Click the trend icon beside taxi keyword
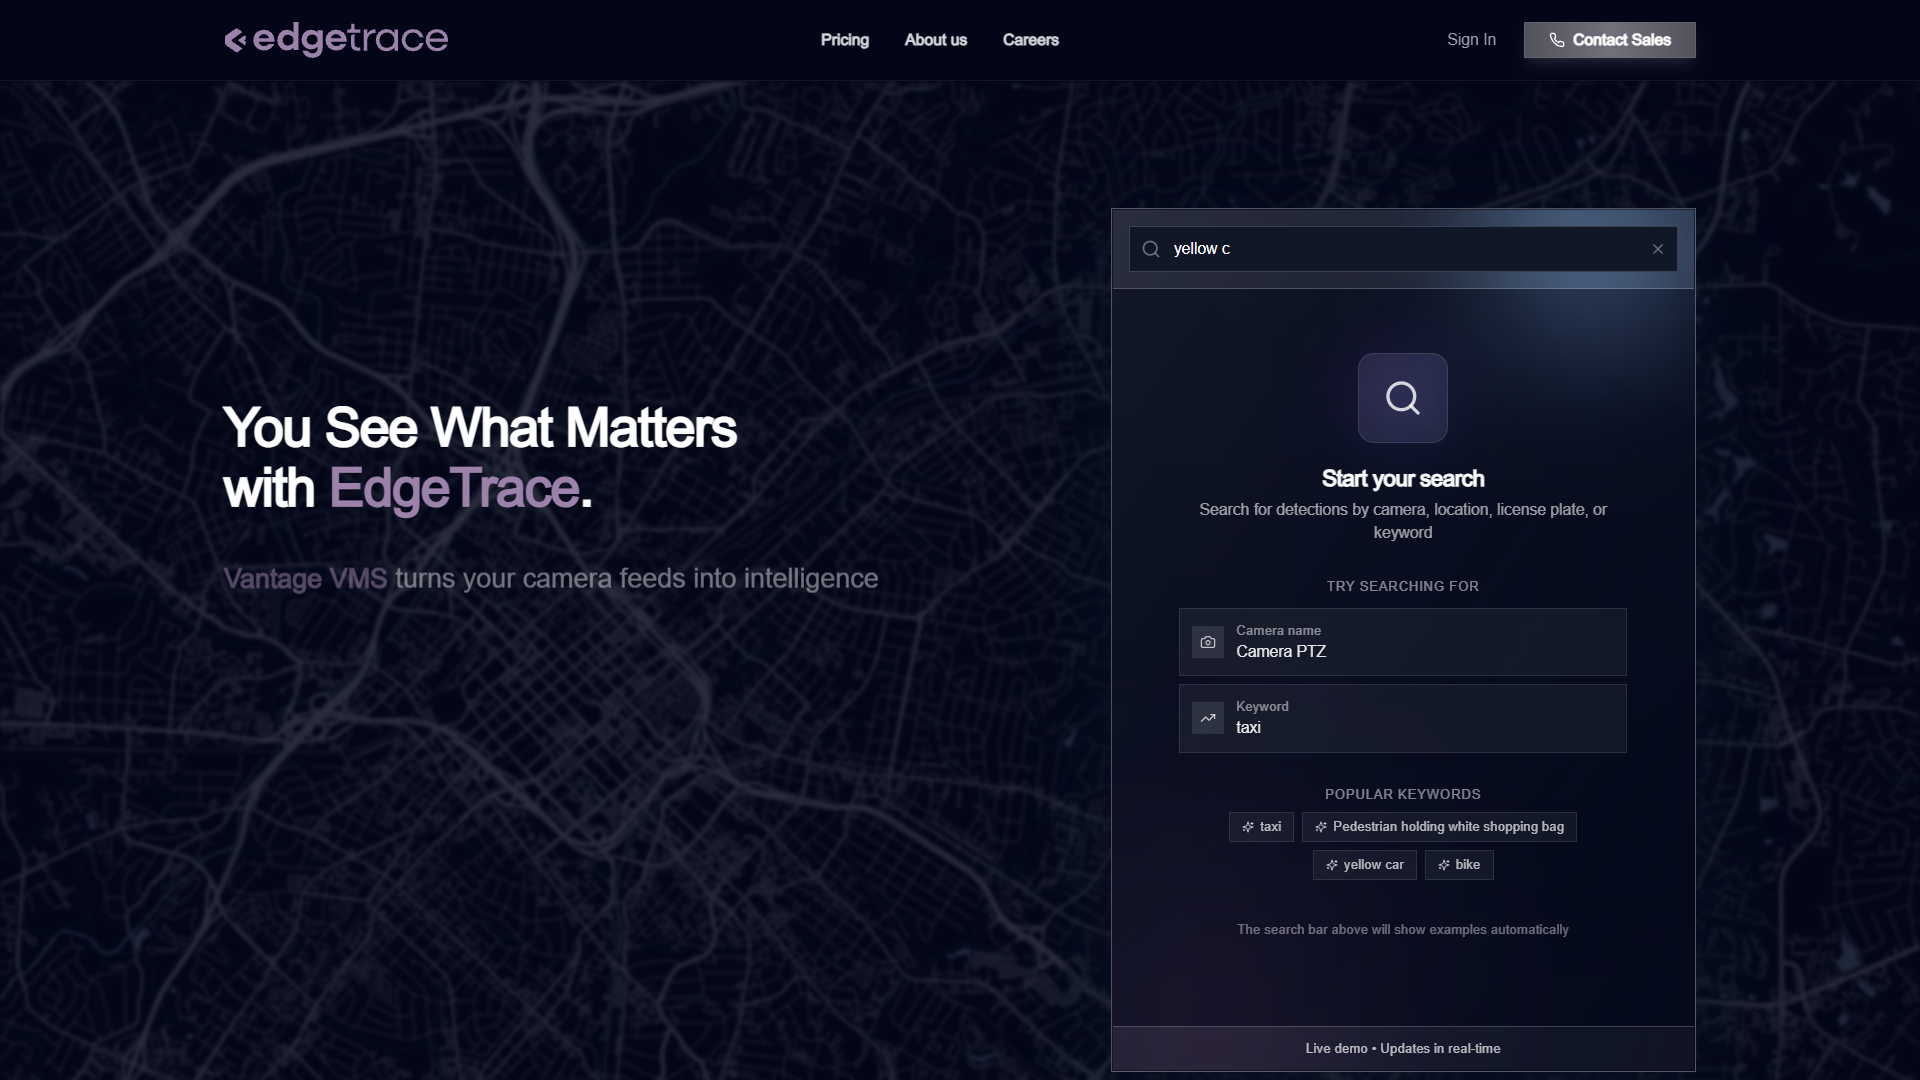This screenshot has width=1920, height=1080. coord(1208,718)
